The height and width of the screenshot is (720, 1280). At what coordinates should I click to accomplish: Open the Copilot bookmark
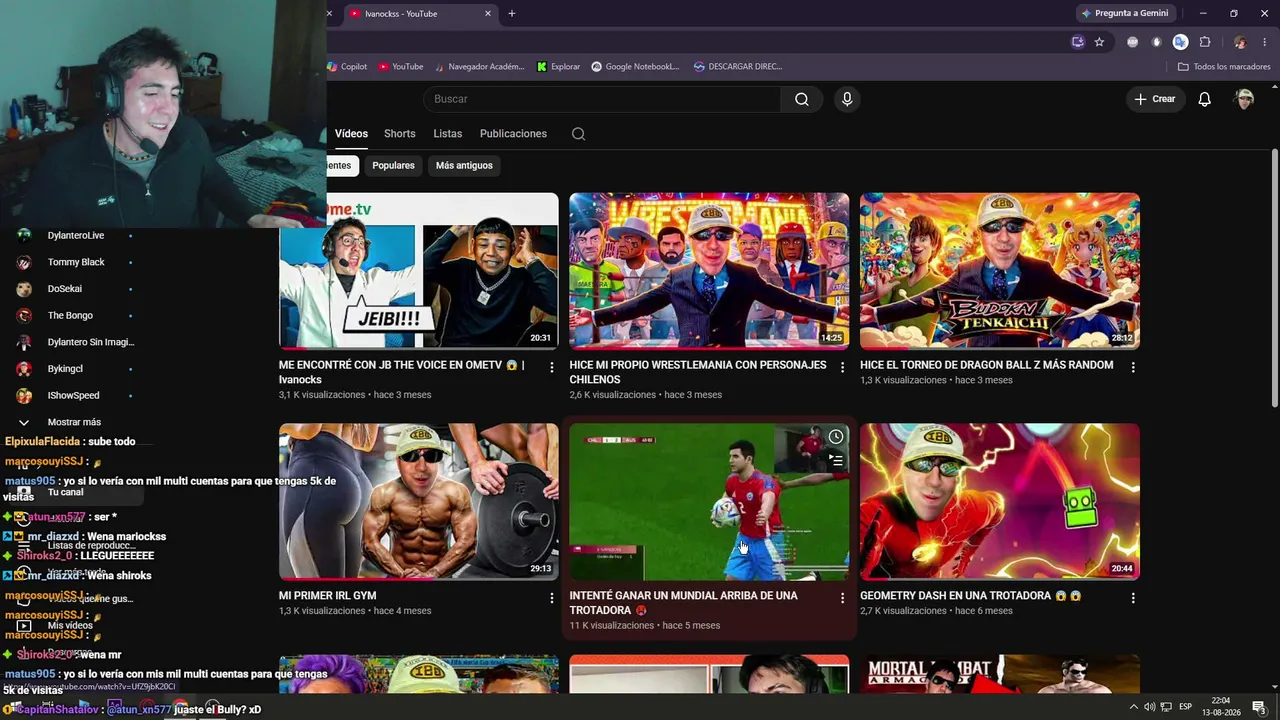[x=348, y=67]
